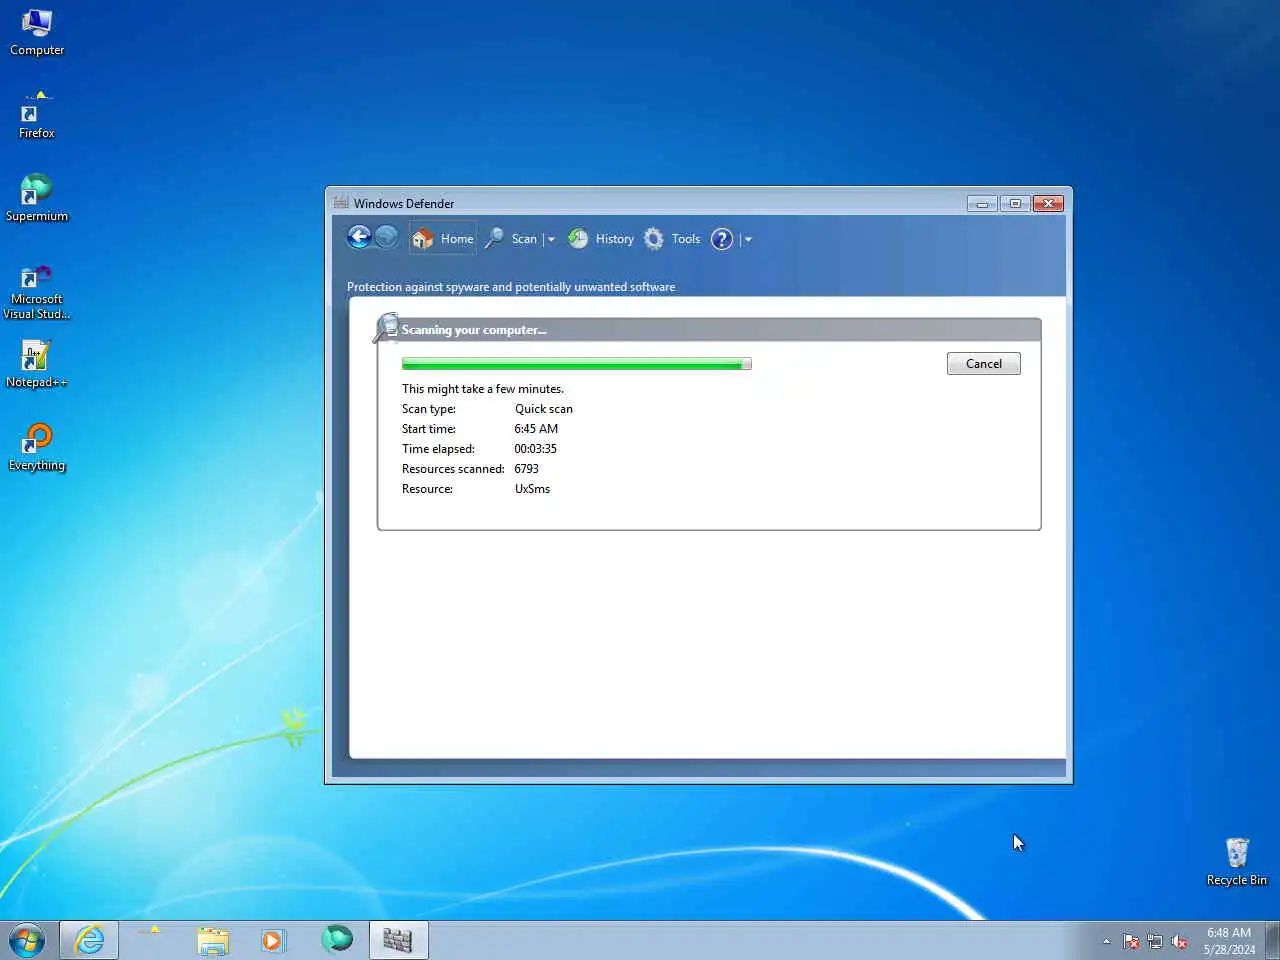Click the Back arrow in Windows Defender
The height and width of the screenshot is (960, 1280).
(x=359, y=237)
